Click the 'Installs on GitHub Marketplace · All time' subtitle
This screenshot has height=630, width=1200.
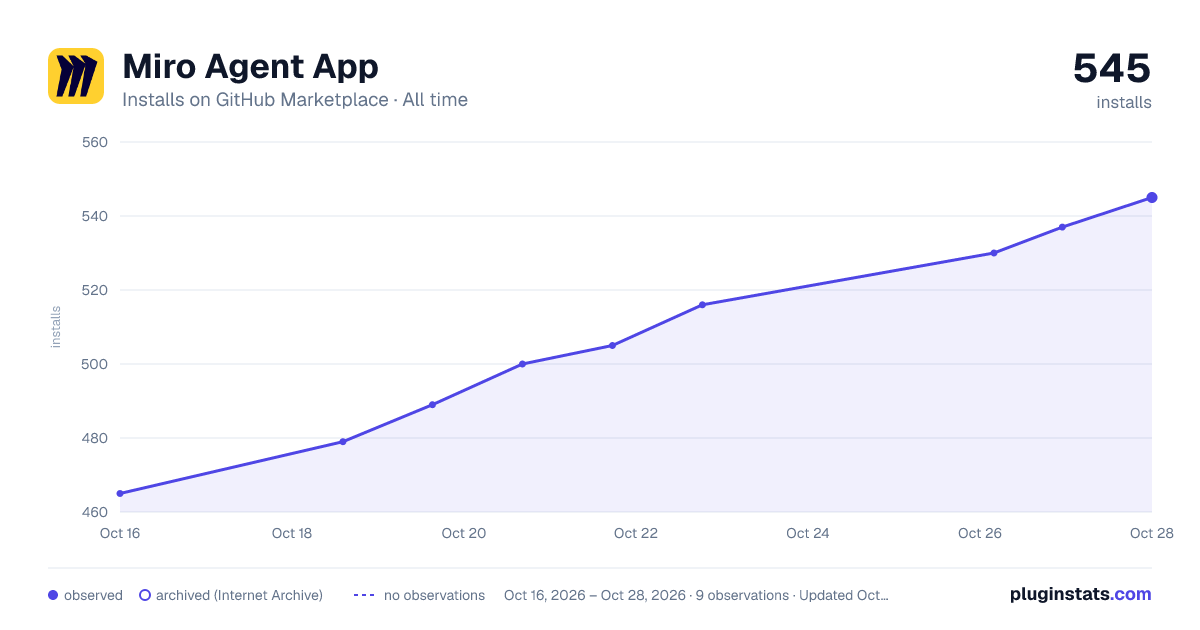[295, 100]
